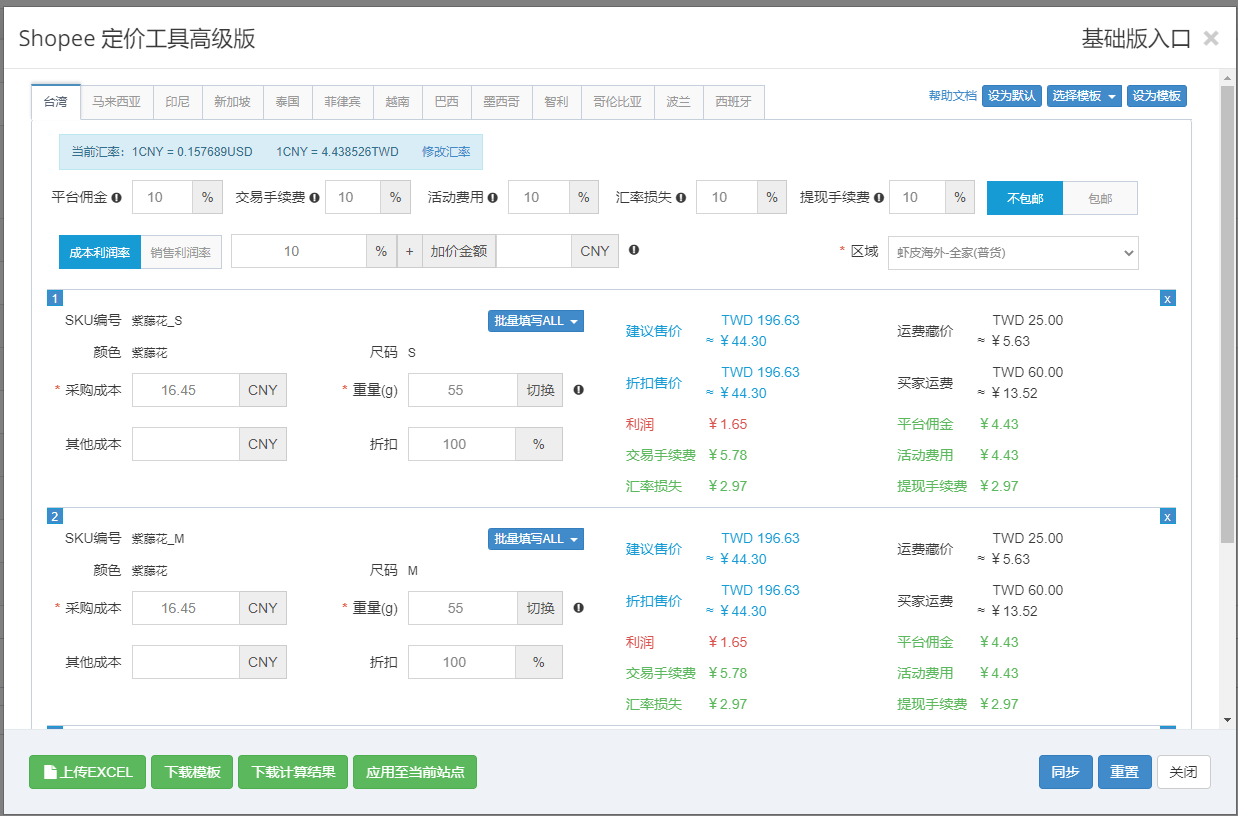Open 选择模板 template dropdown
Image resolution: width=1238 pixels, height=816 pixels.
click(1084, 96)
